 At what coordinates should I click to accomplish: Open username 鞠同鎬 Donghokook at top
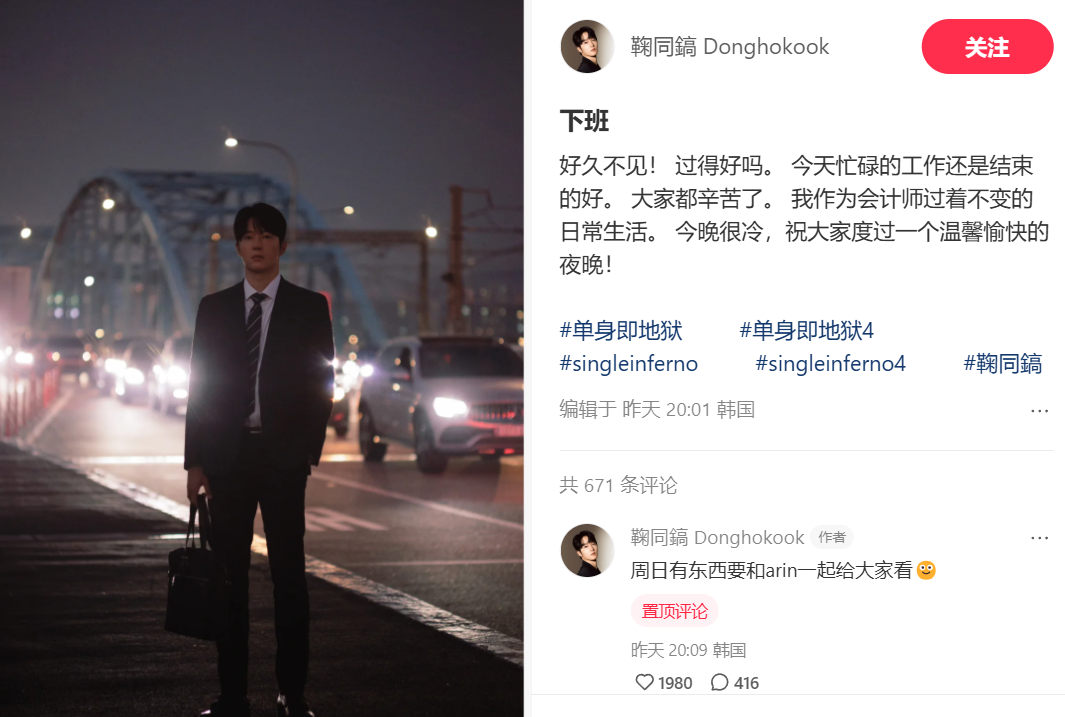pyautogui.click(x=729, y=47)
